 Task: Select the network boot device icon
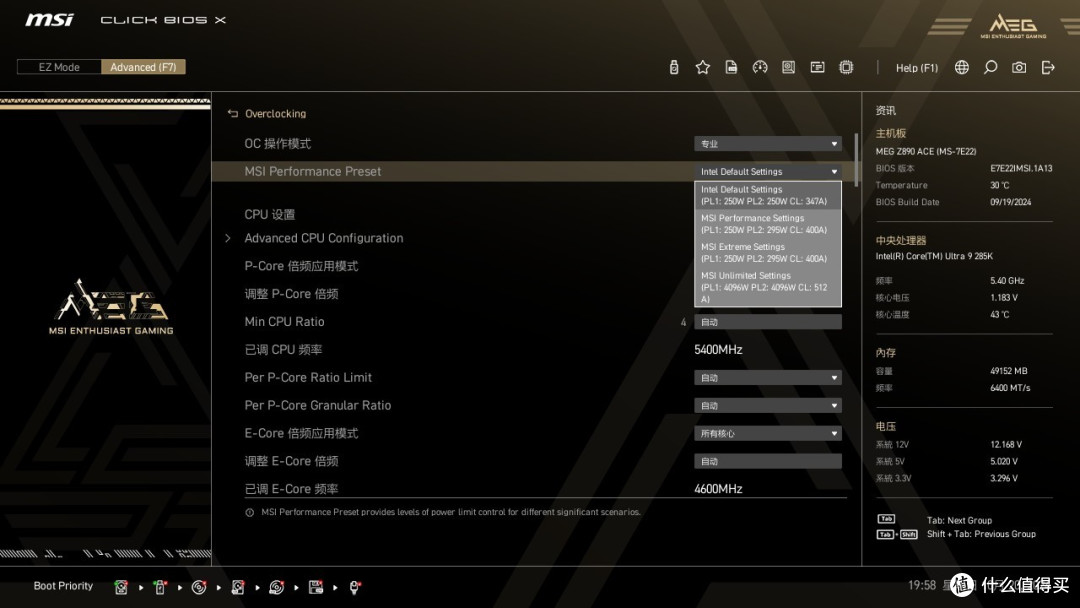click(x=354, y=587)
